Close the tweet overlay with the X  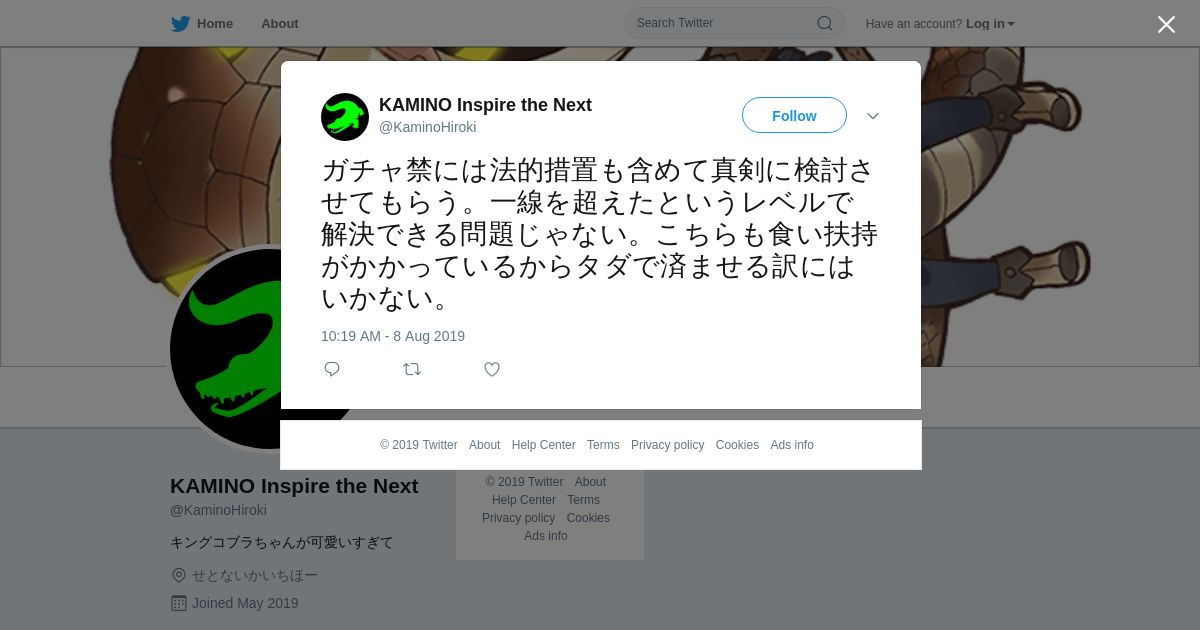(x=1166, y=24)
